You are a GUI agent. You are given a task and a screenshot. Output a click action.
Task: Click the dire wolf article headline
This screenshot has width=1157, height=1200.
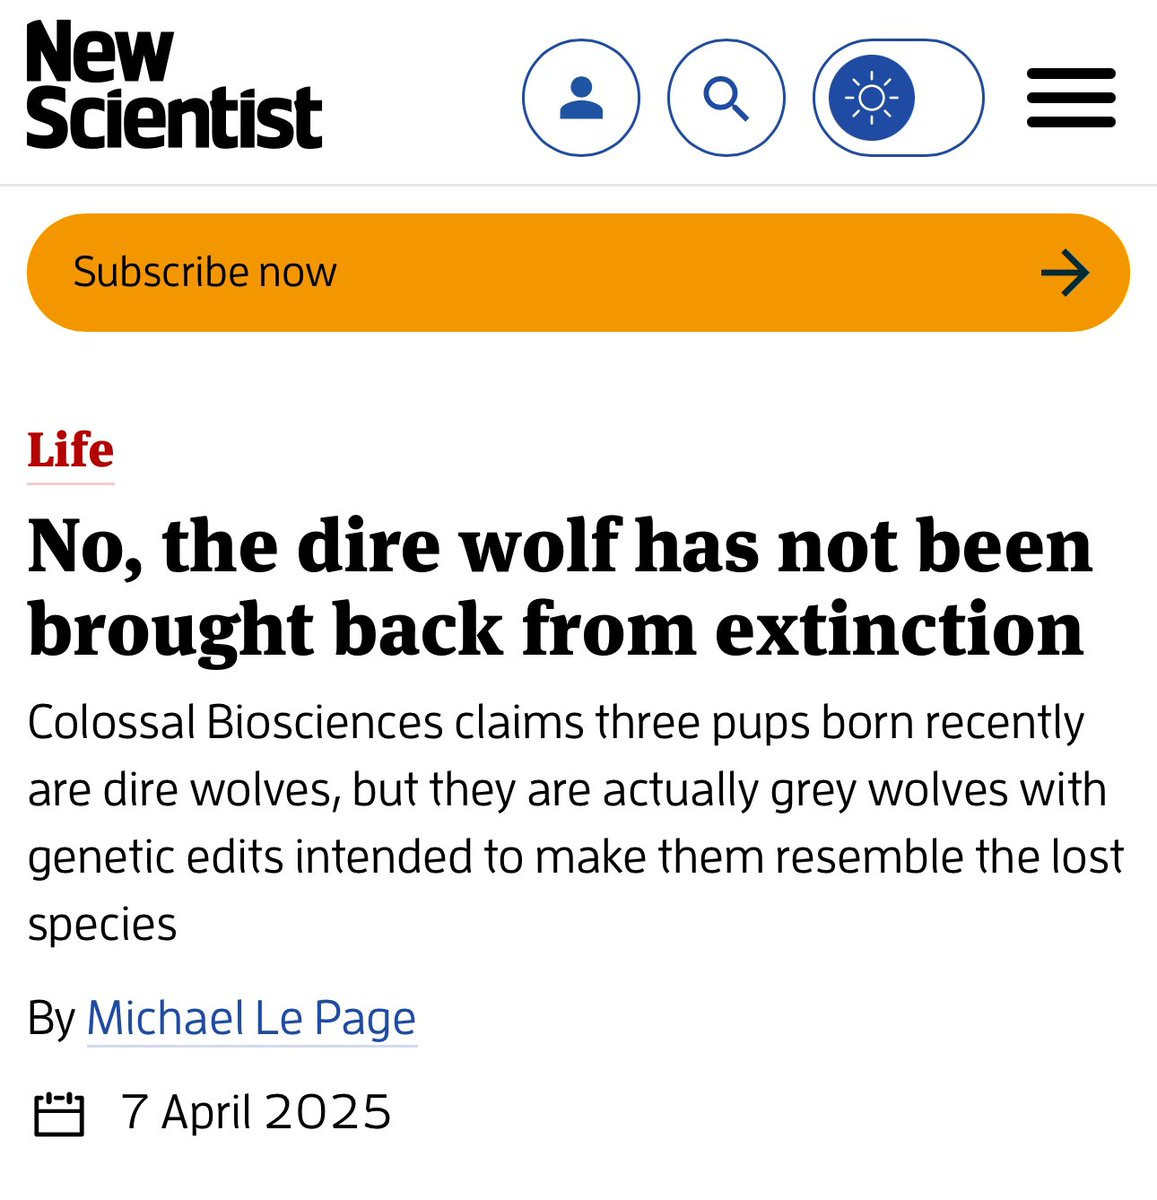[x=560, y=588]
